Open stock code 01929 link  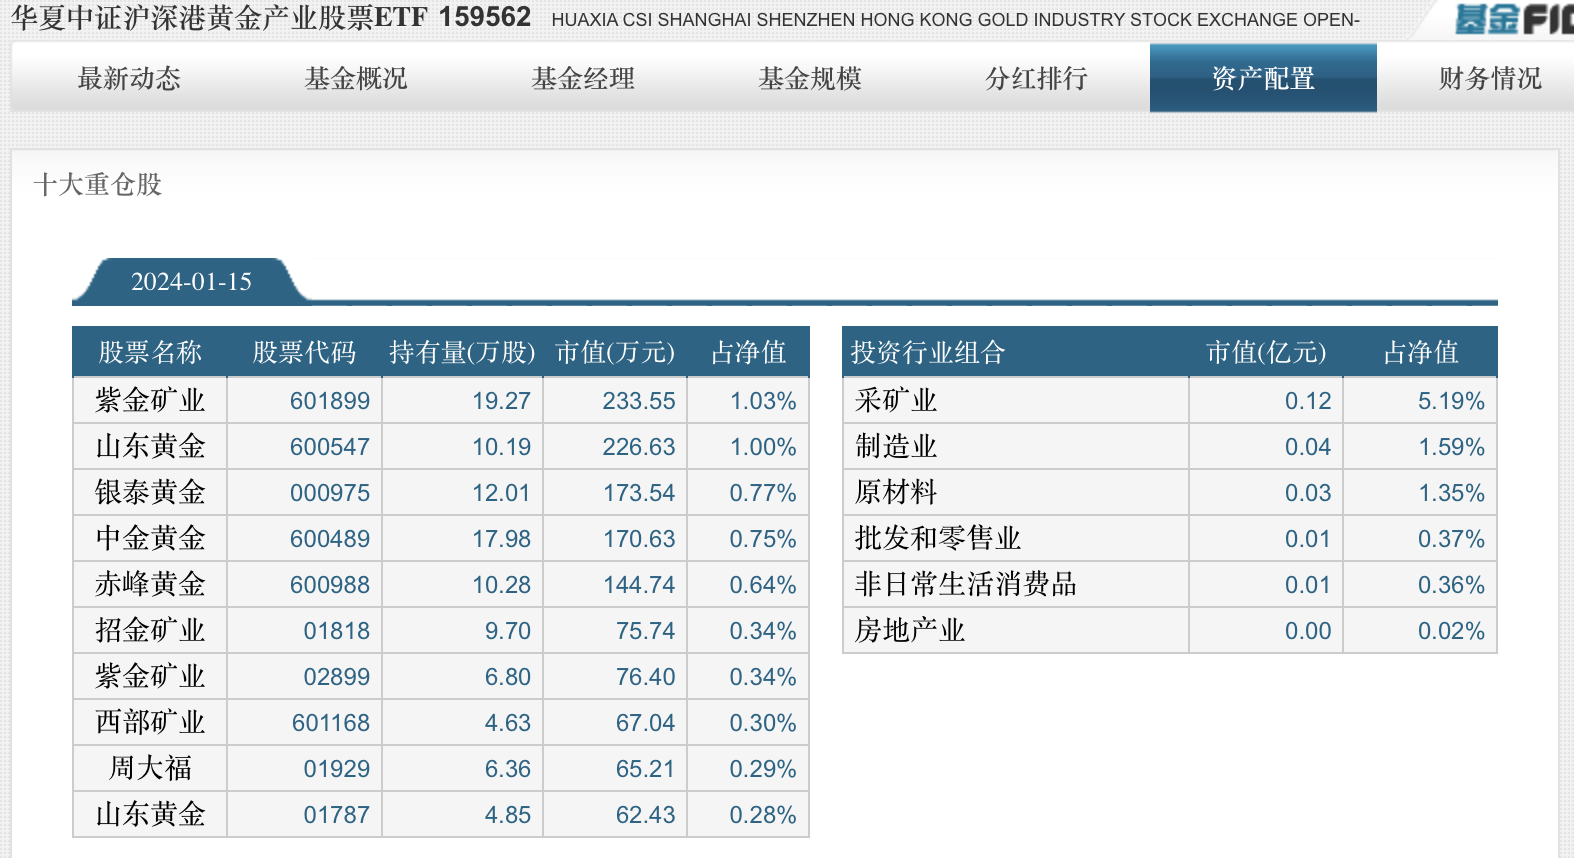tap(336, 769)
